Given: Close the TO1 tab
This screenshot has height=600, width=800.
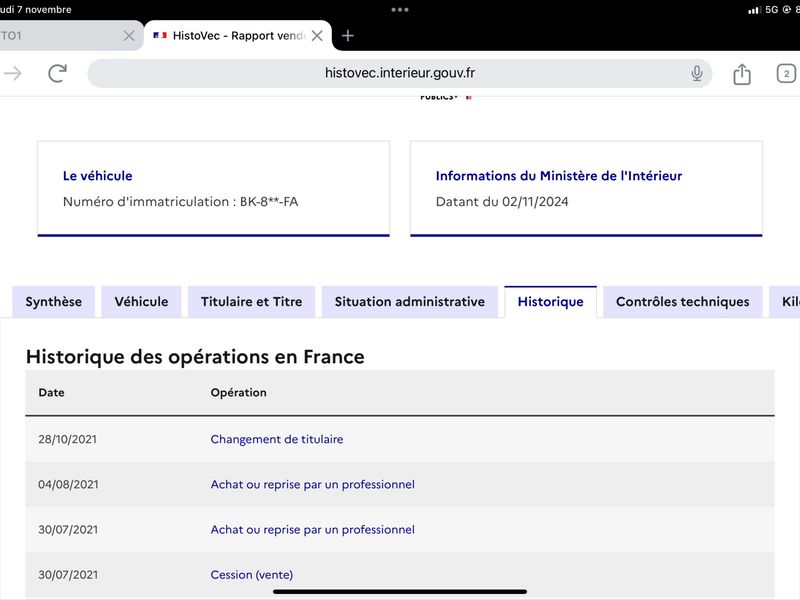Looking at the screenshot, I should coord(129,36).
